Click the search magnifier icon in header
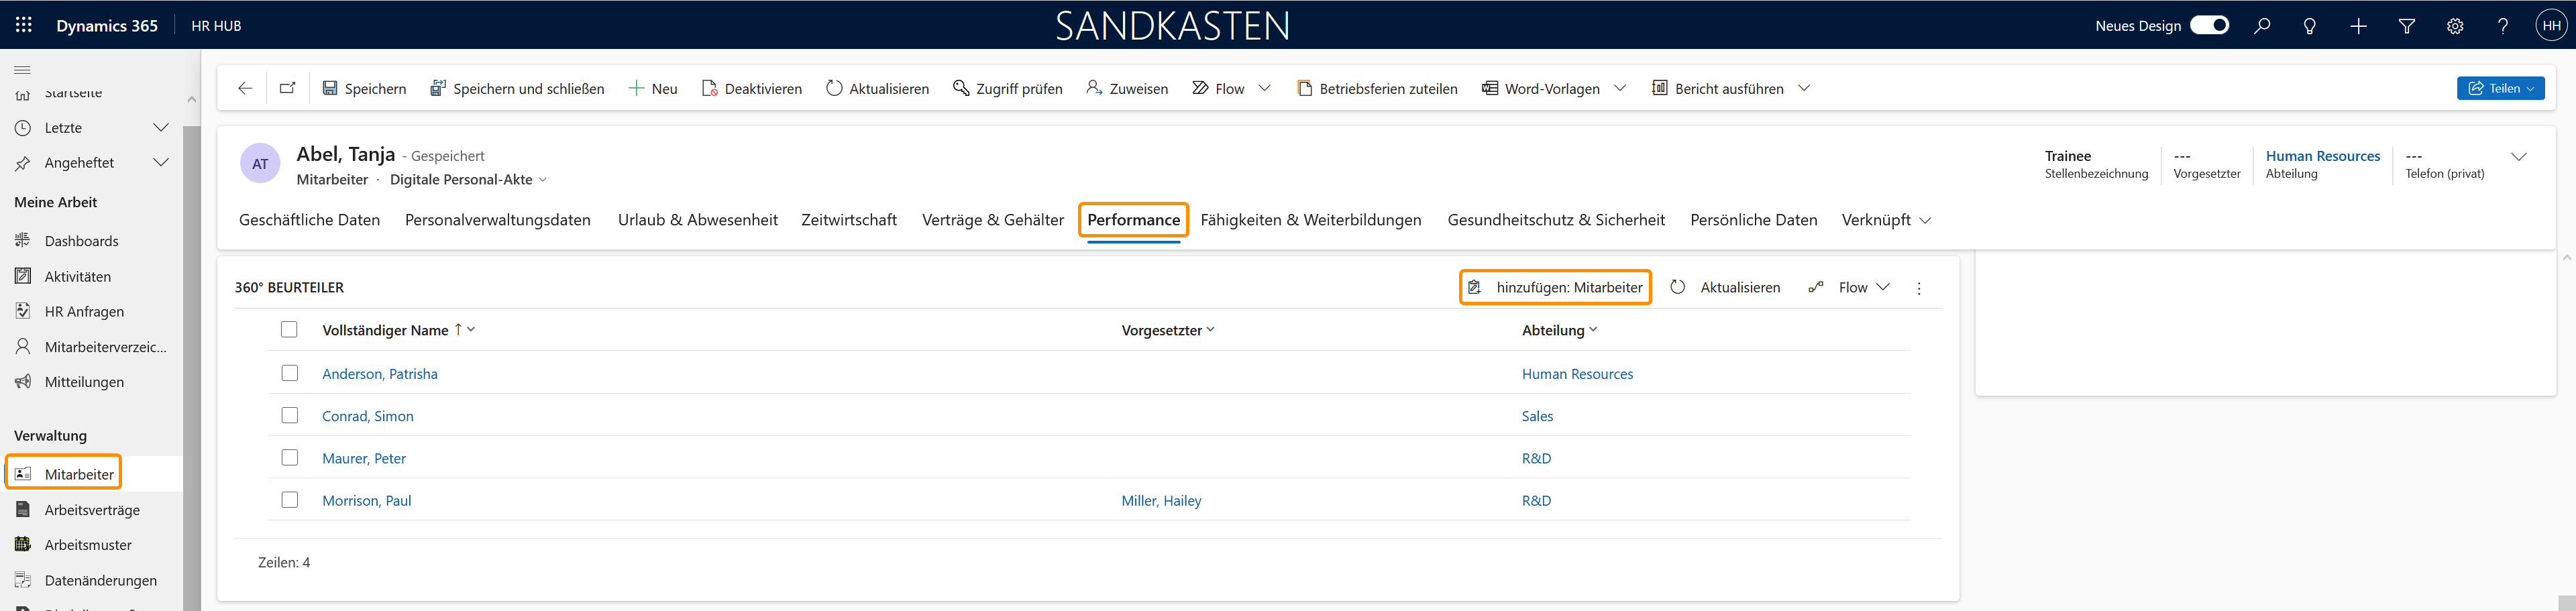2576x611 pixels. click(x=2261, y=26)
